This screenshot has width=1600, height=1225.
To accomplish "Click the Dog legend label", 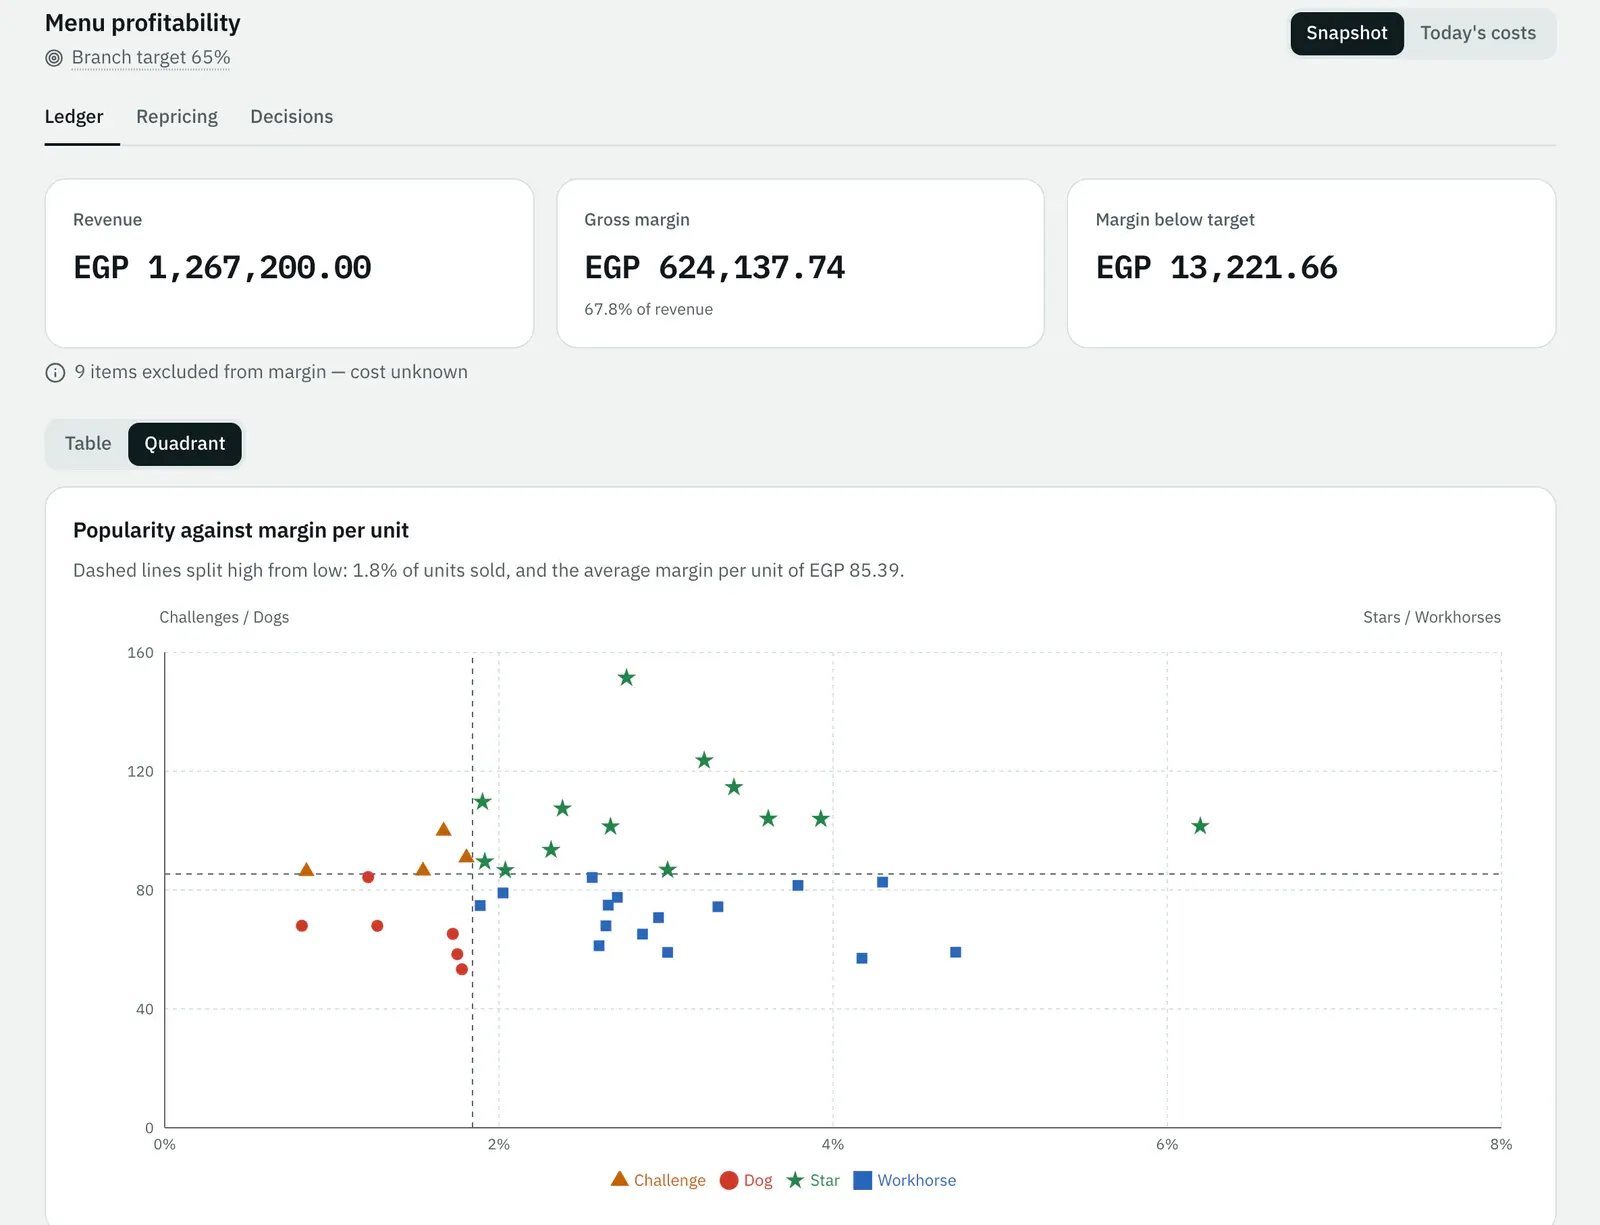I will pyautogui.click(x=758, y=1180).
